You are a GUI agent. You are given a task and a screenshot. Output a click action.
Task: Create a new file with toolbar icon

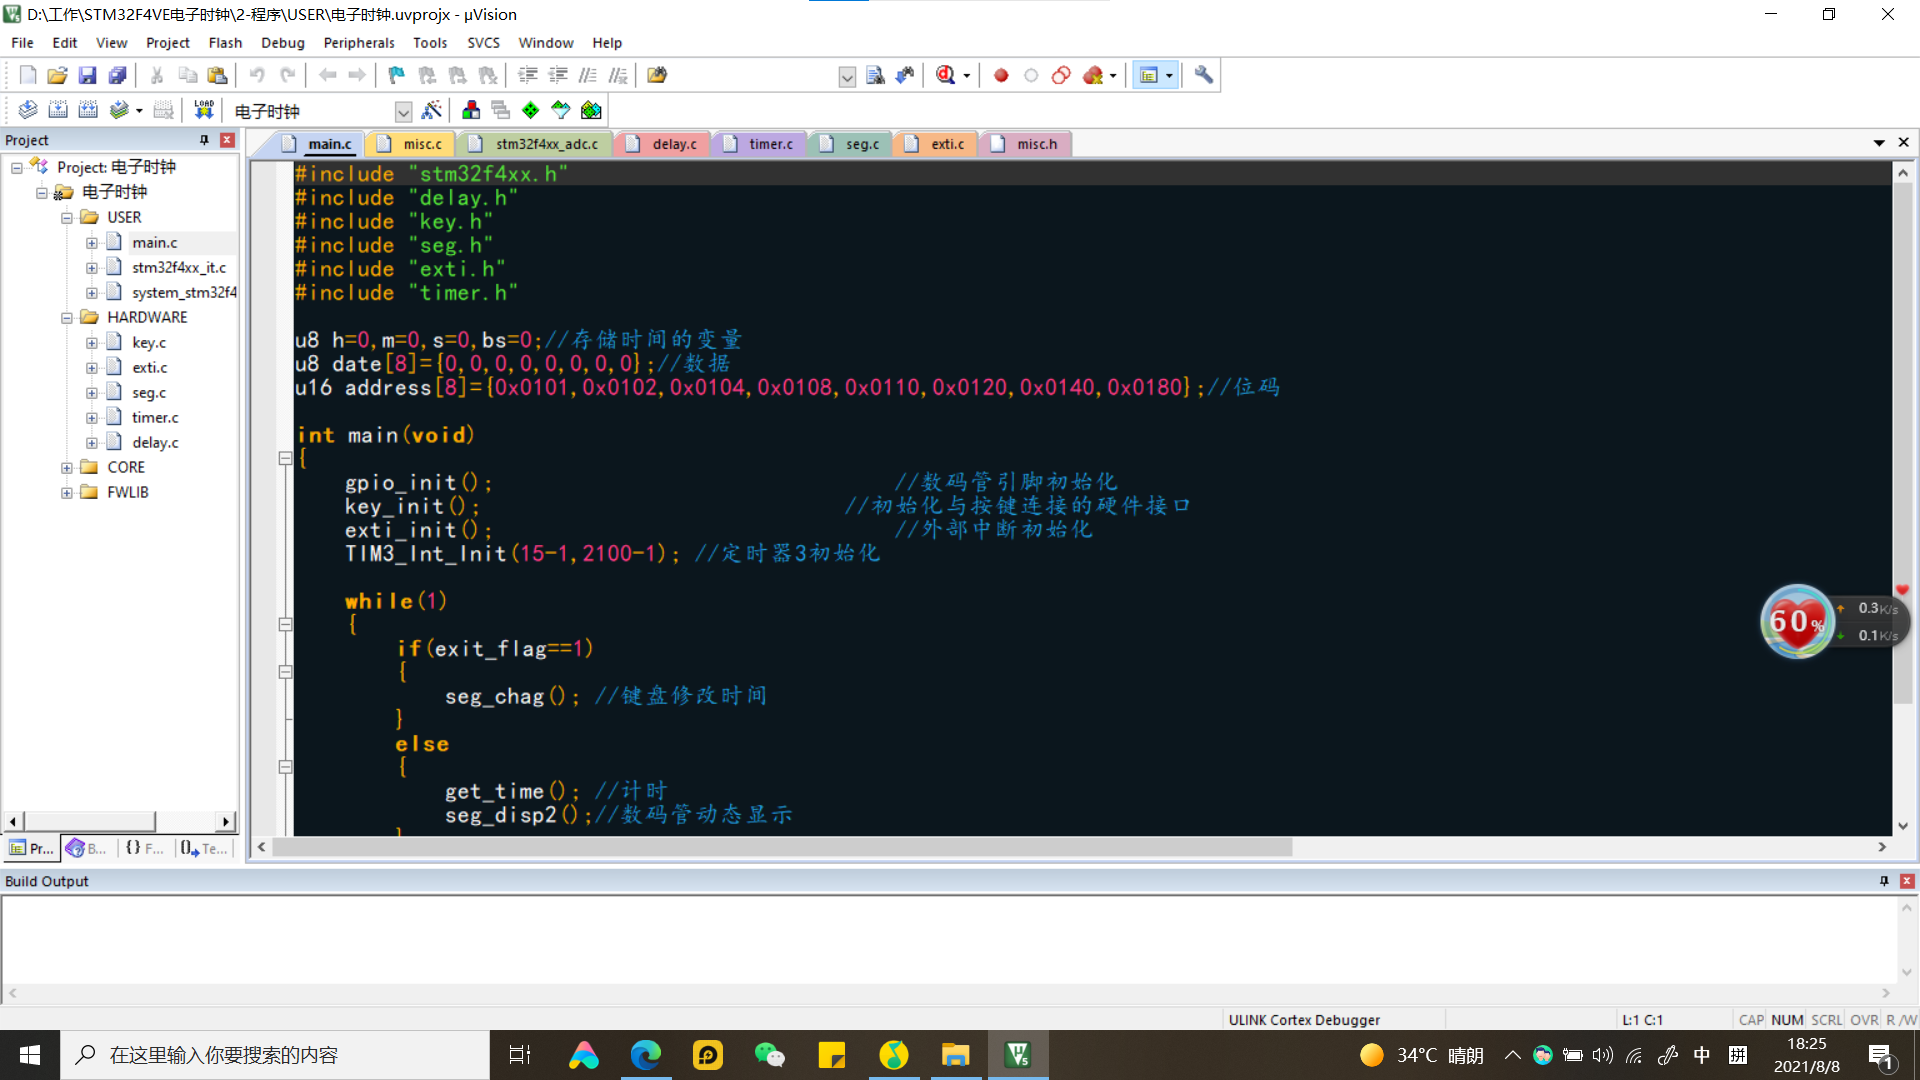[x=28, y=75]
